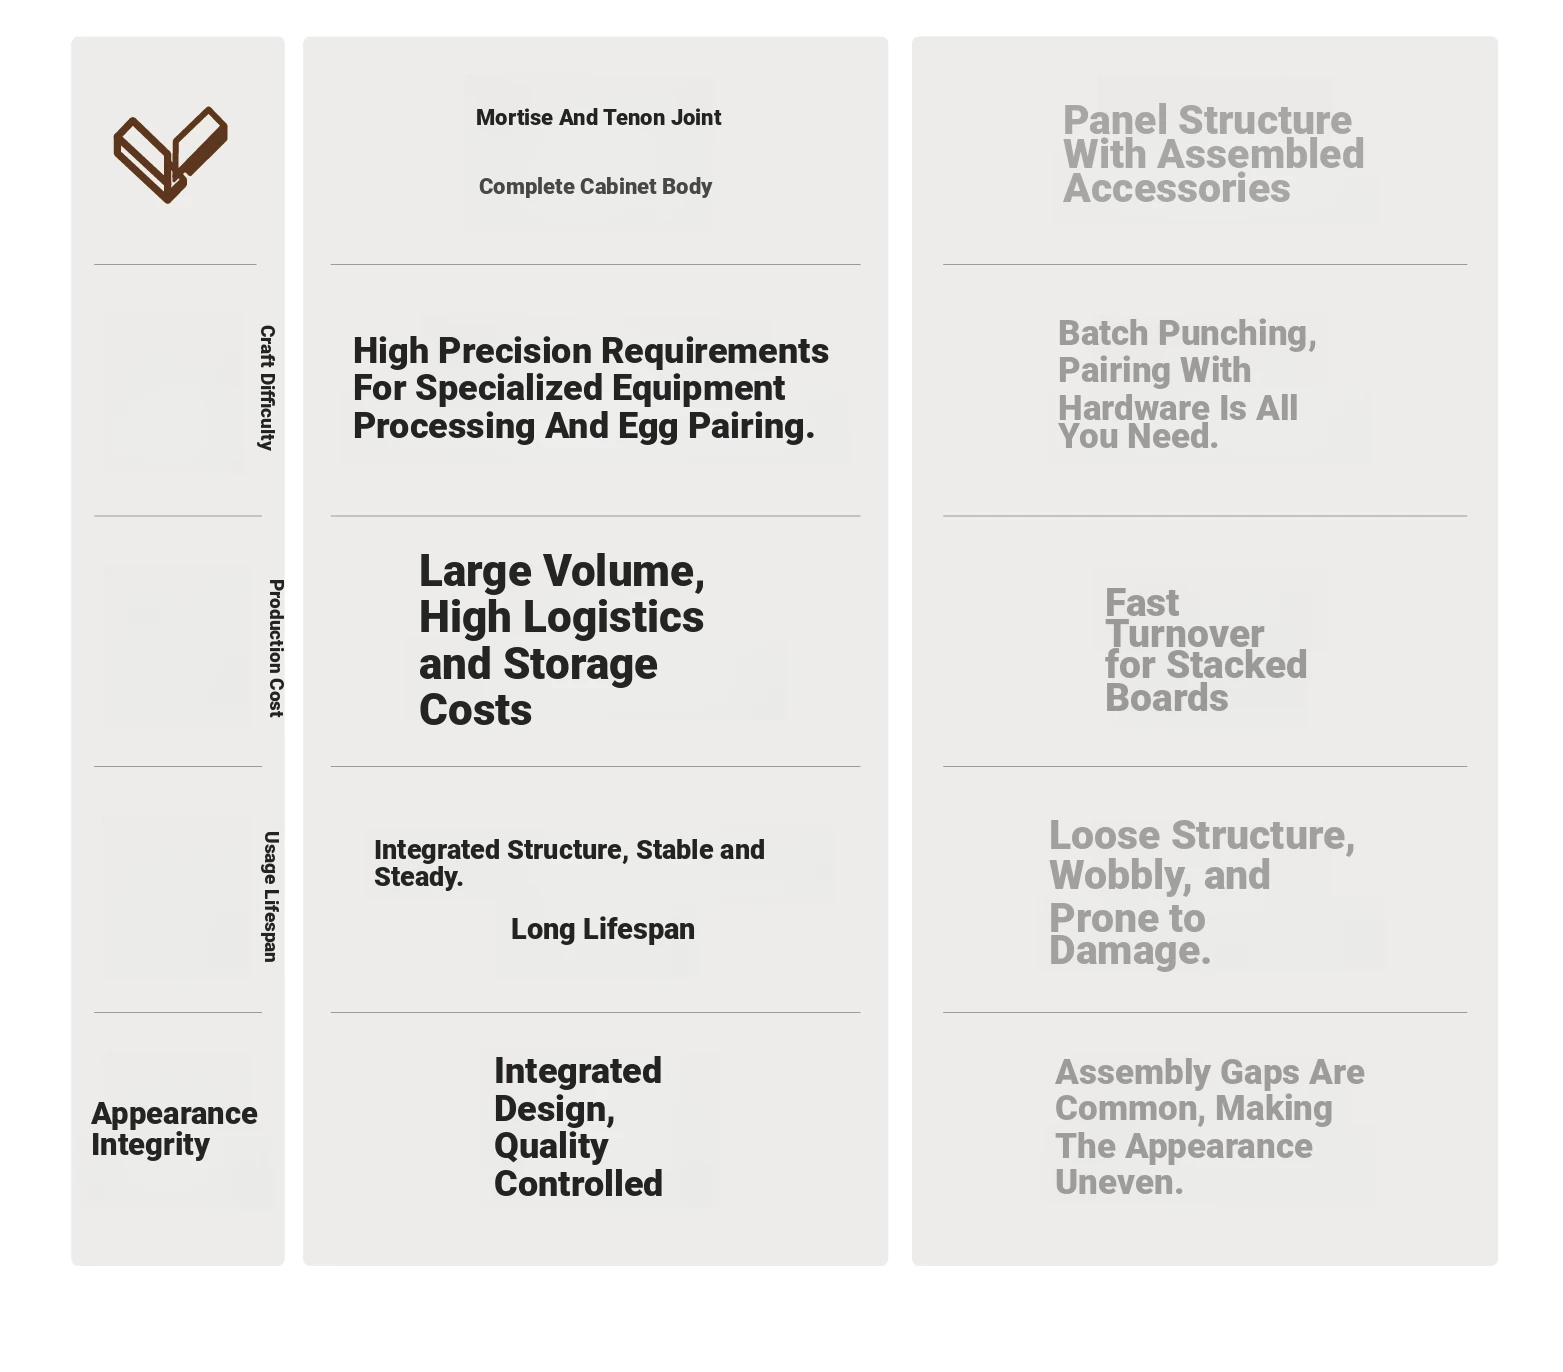This screenshot has width=1563, height=1372.
Task: Click the Craft Difficulty vertical label
Action: 267,388
